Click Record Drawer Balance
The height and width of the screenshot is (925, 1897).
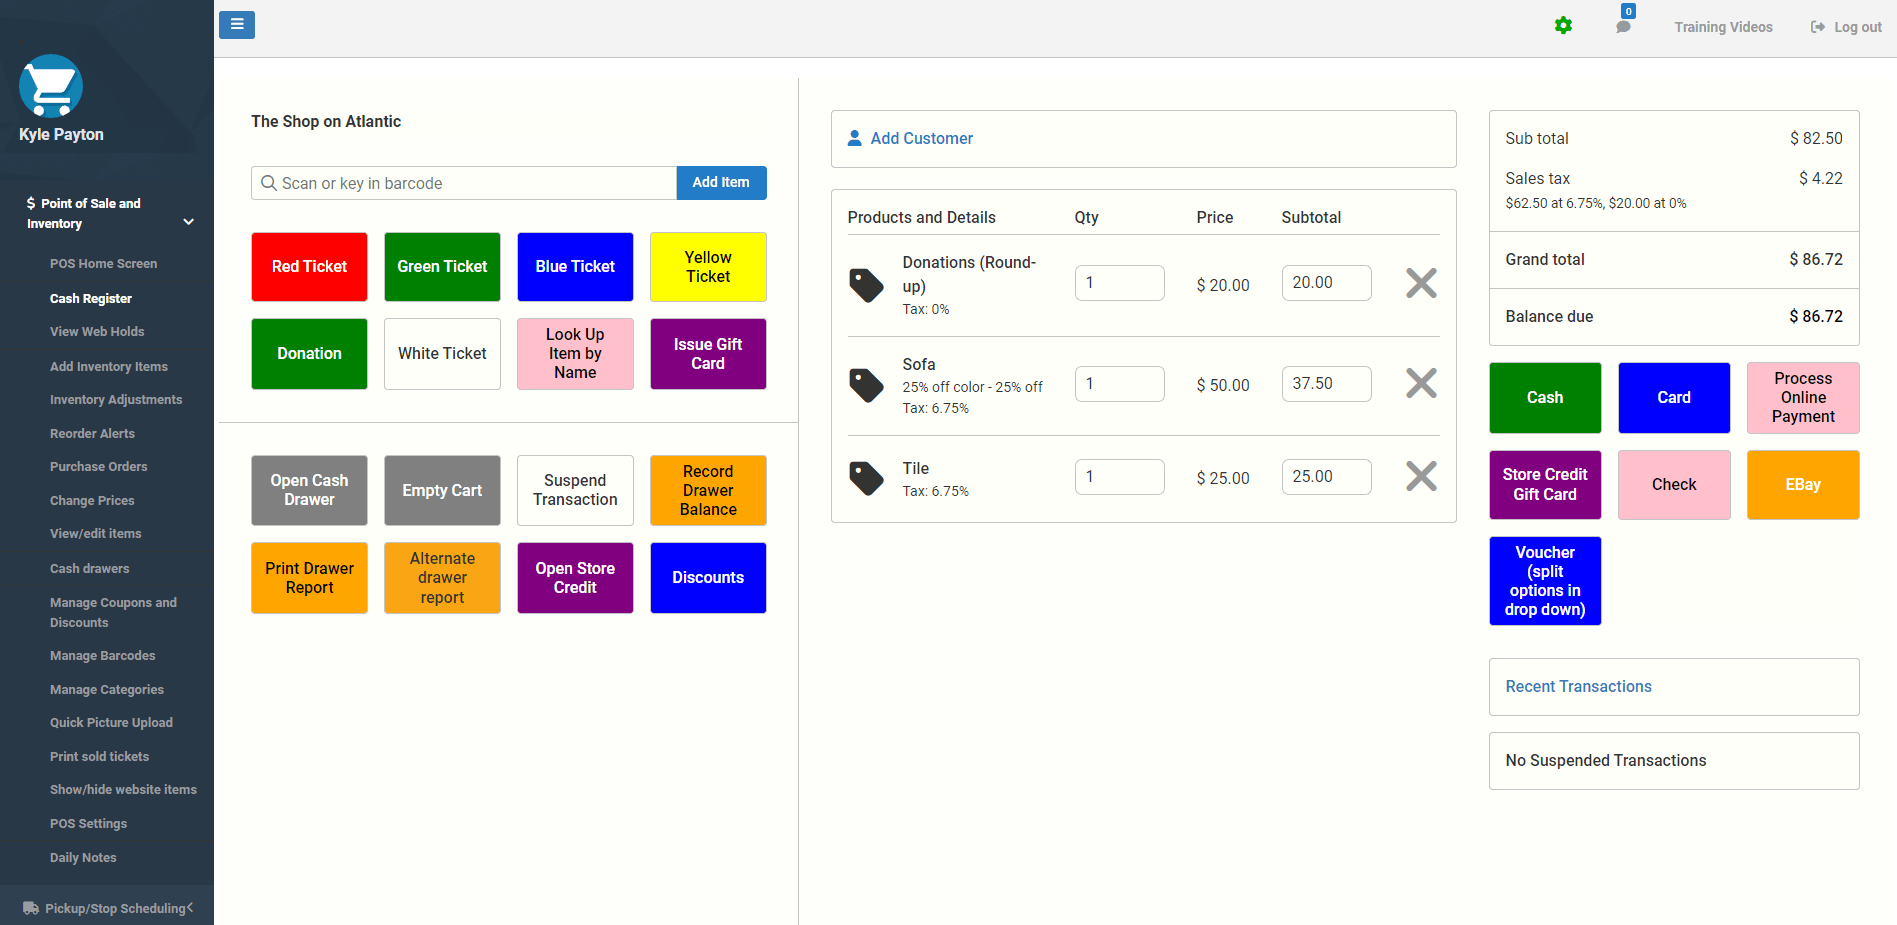708,490
